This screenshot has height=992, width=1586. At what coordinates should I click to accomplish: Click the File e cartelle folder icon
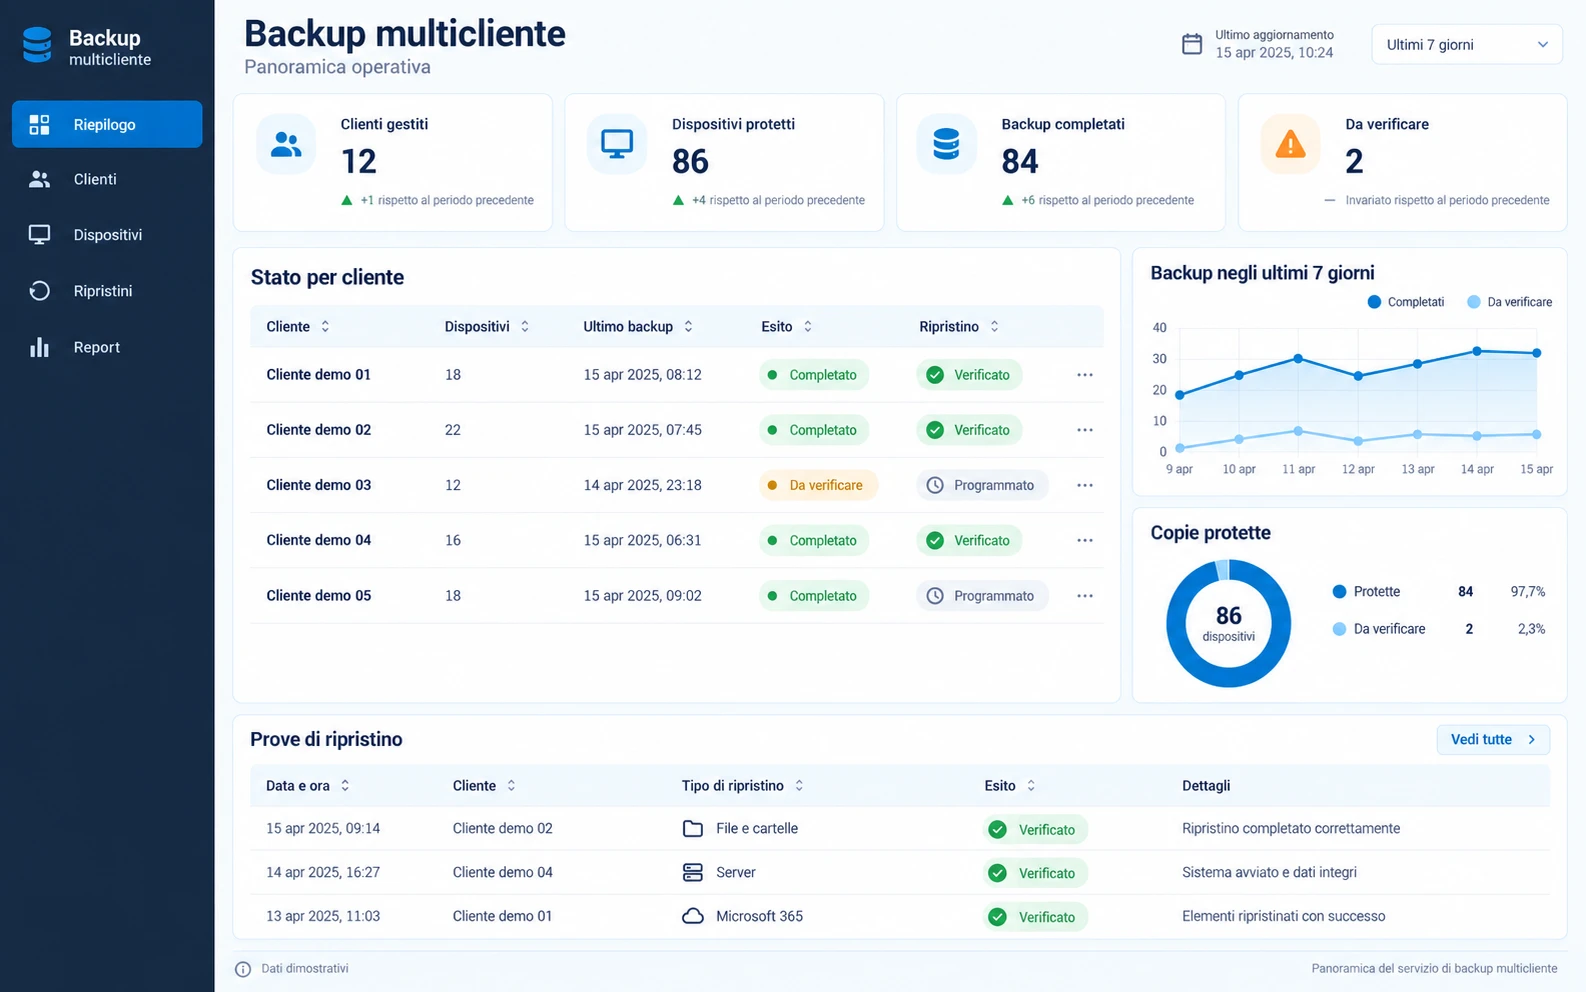pos(693,828)
